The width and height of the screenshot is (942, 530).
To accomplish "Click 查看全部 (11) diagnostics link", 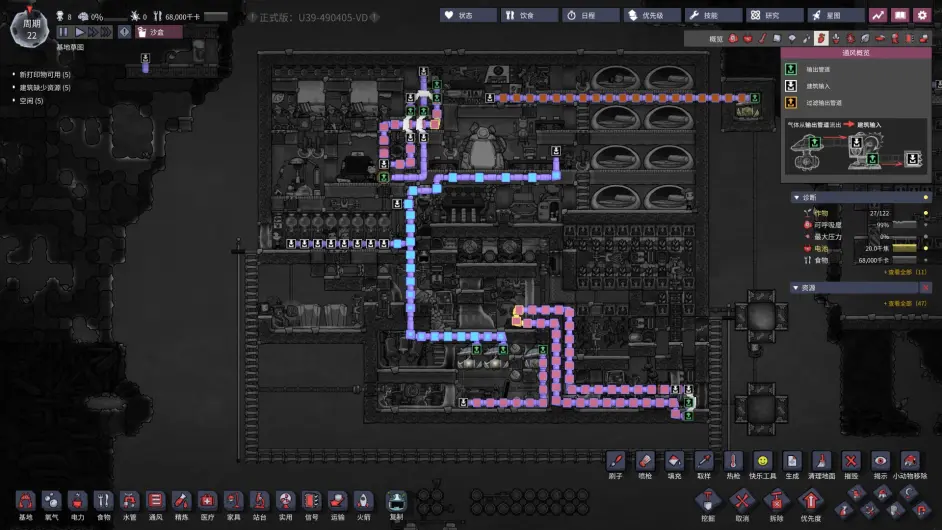I will [904, 272].
